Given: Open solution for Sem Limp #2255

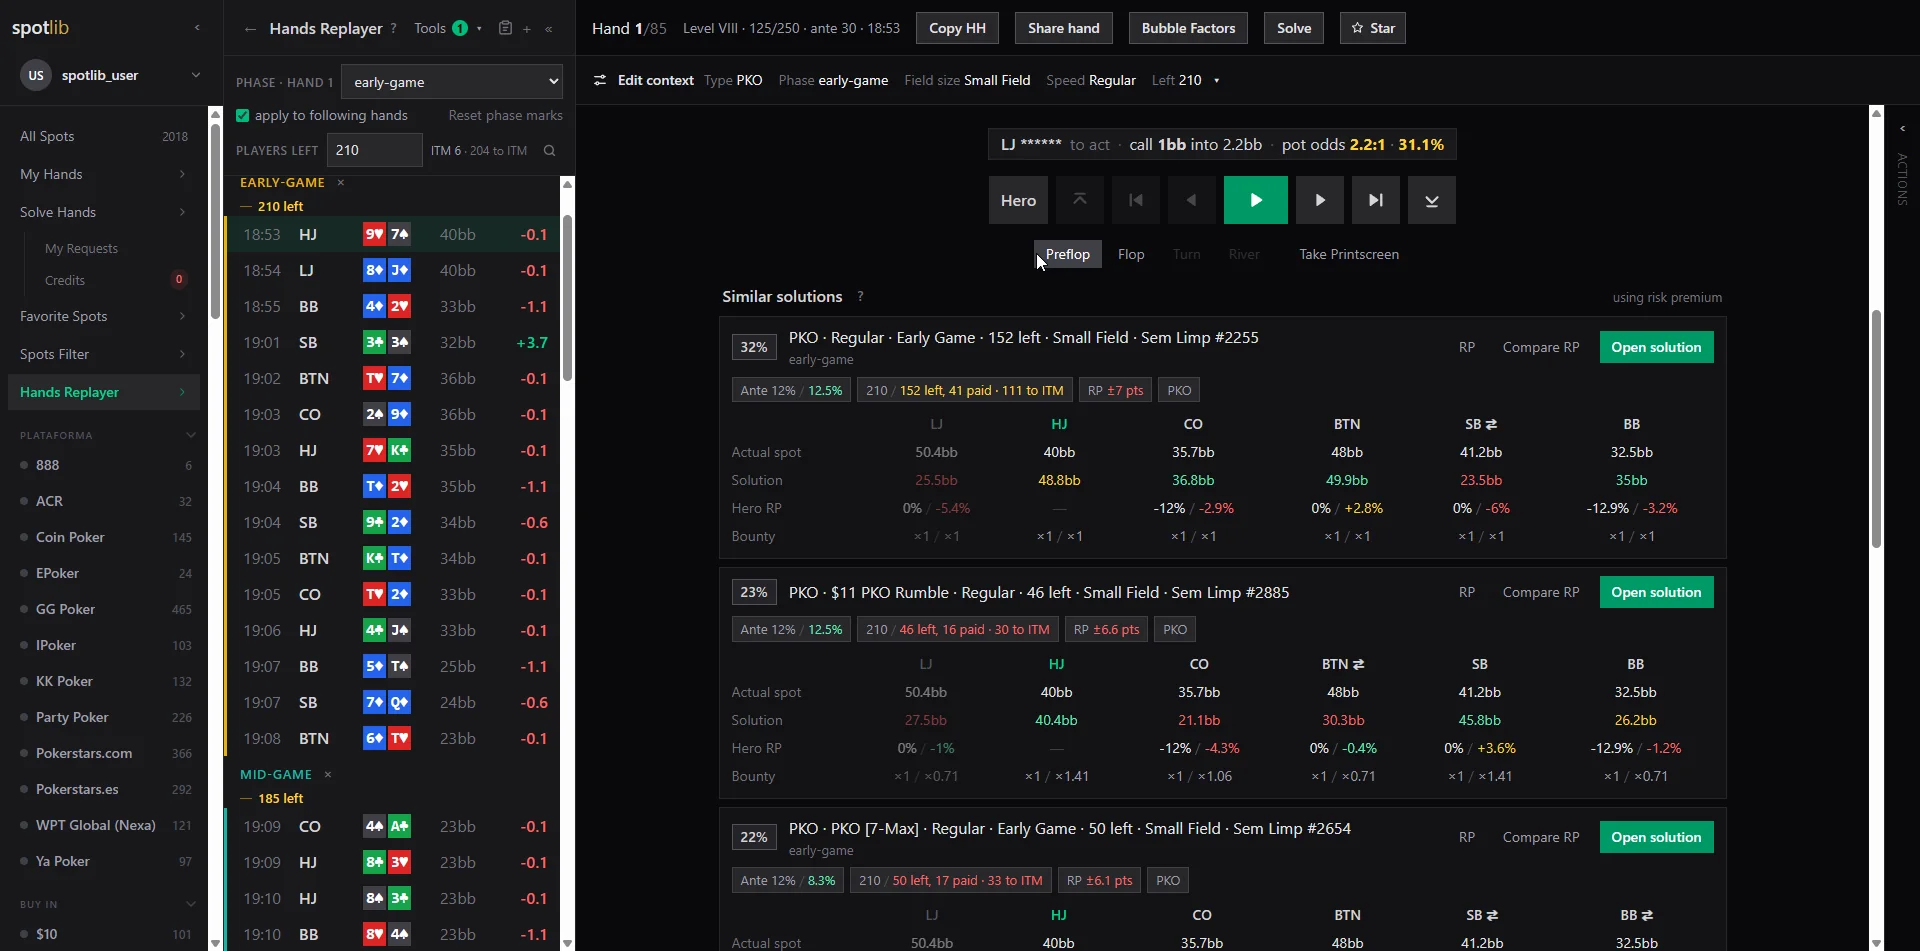Looking at the screenshot, I should [x=1656, y=347].
